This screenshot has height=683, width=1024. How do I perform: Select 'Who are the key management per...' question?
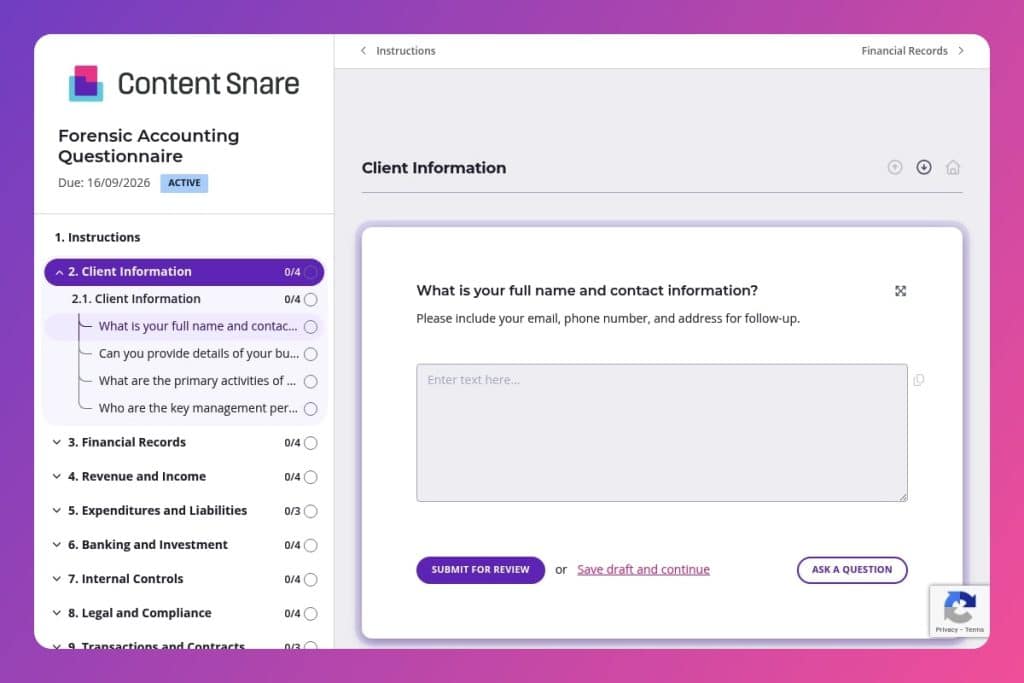click(x=198, y=408)
